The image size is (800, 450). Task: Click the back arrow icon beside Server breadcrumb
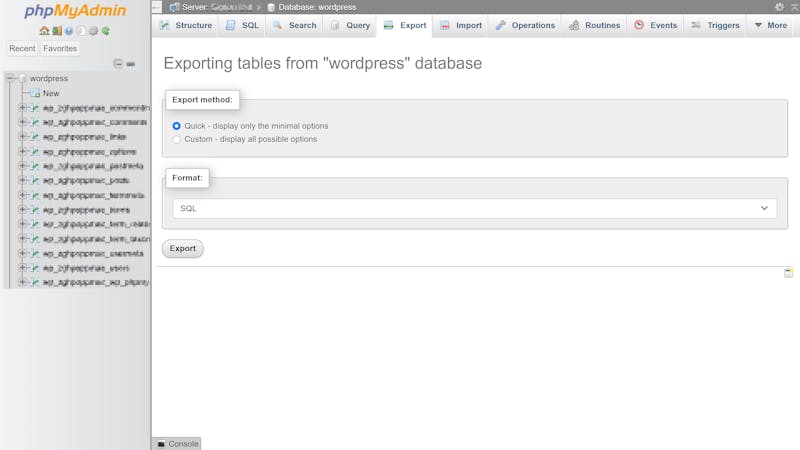[x=157, y=7]
